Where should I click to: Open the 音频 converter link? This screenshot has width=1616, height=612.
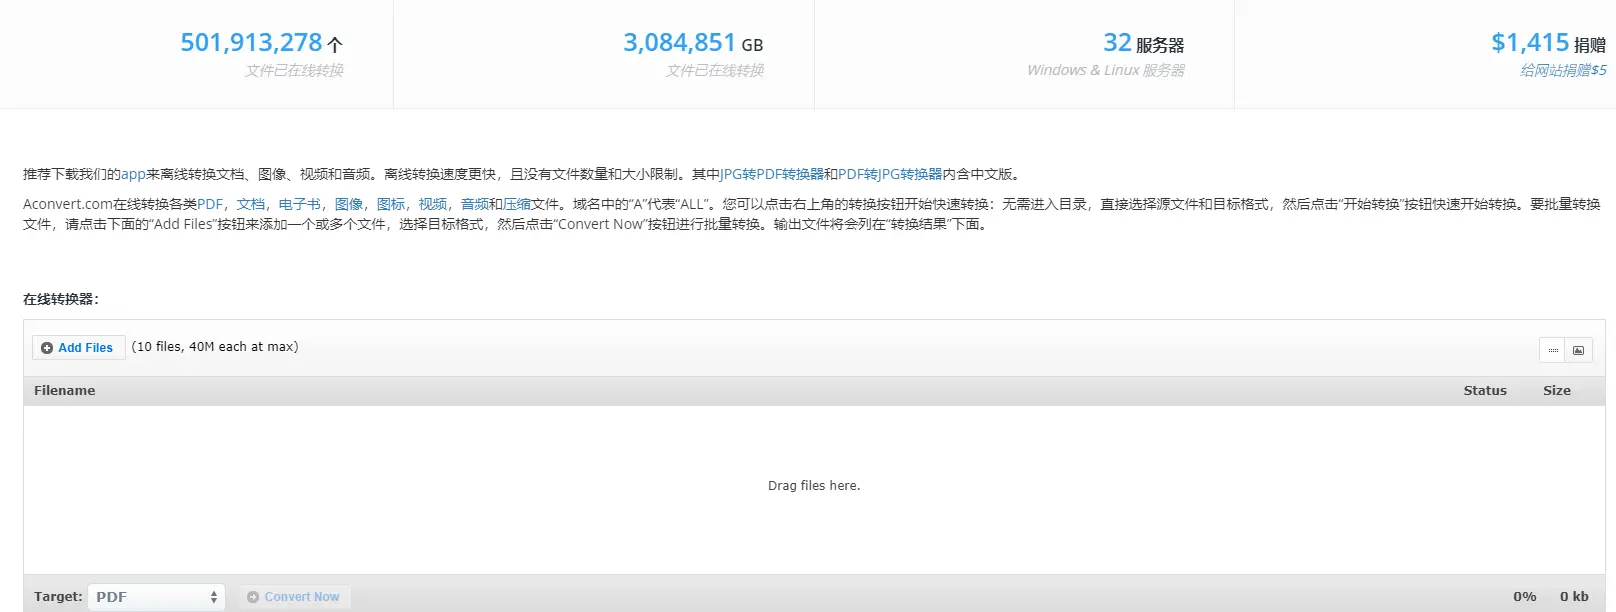474,204
